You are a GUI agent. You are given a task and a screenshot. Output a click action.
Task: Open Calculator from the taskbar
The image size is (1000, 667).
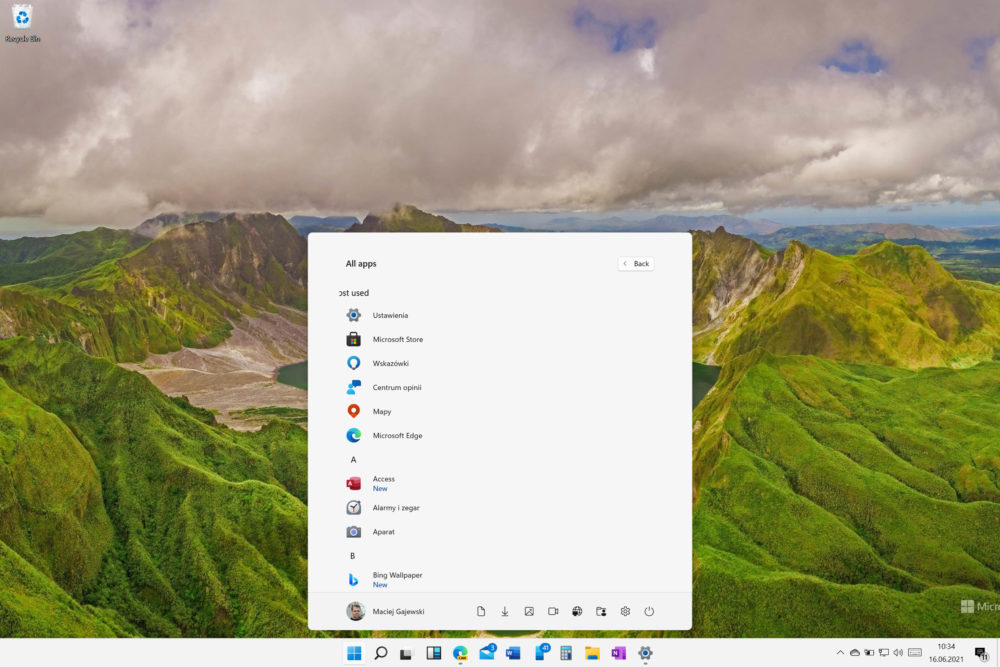pos(566,653)
